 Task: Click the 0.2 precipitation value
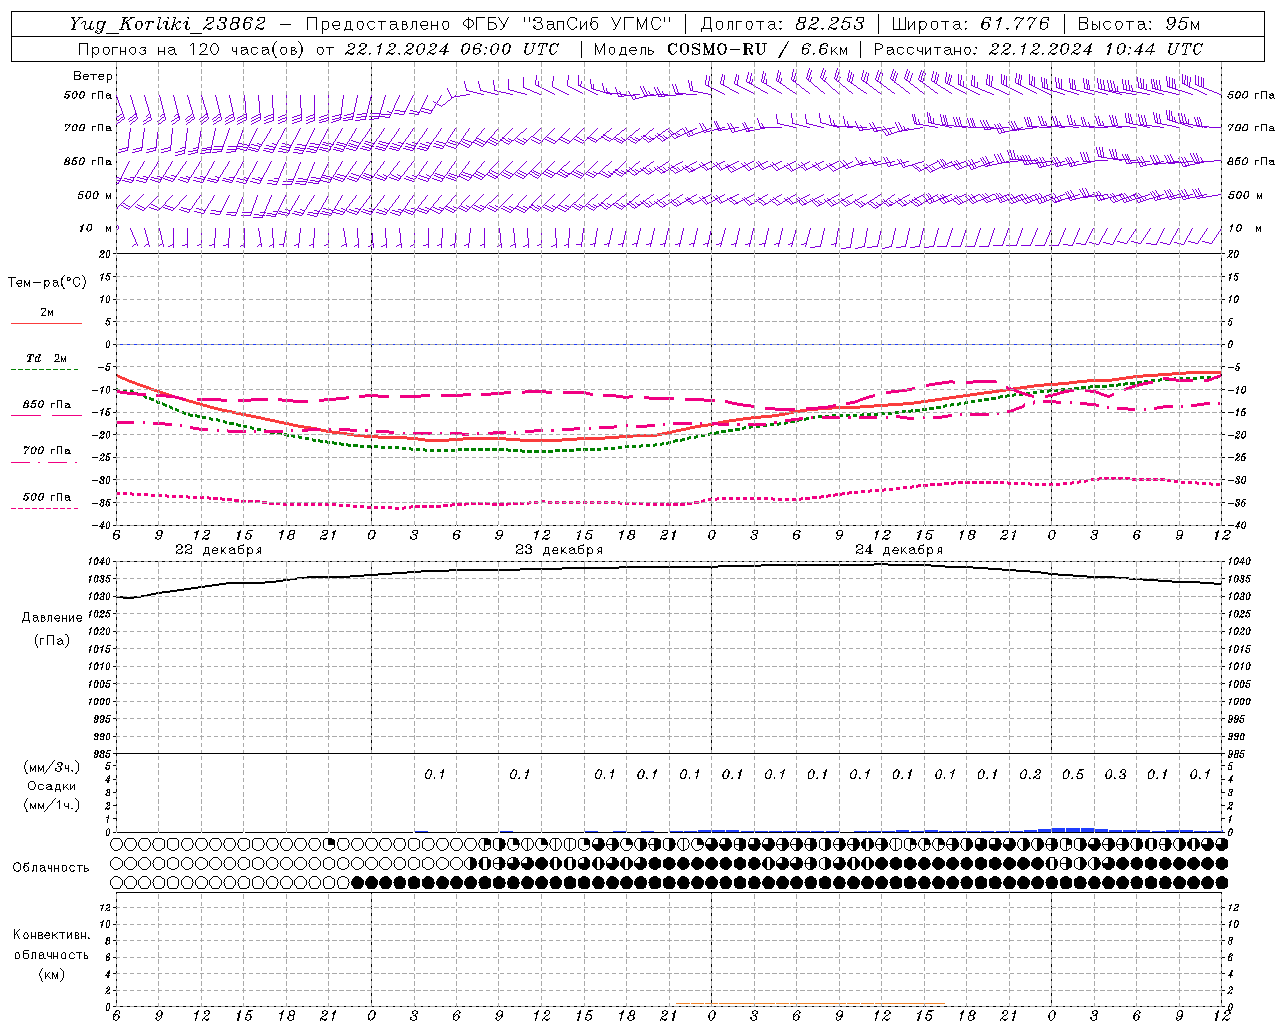(1030, 775)
